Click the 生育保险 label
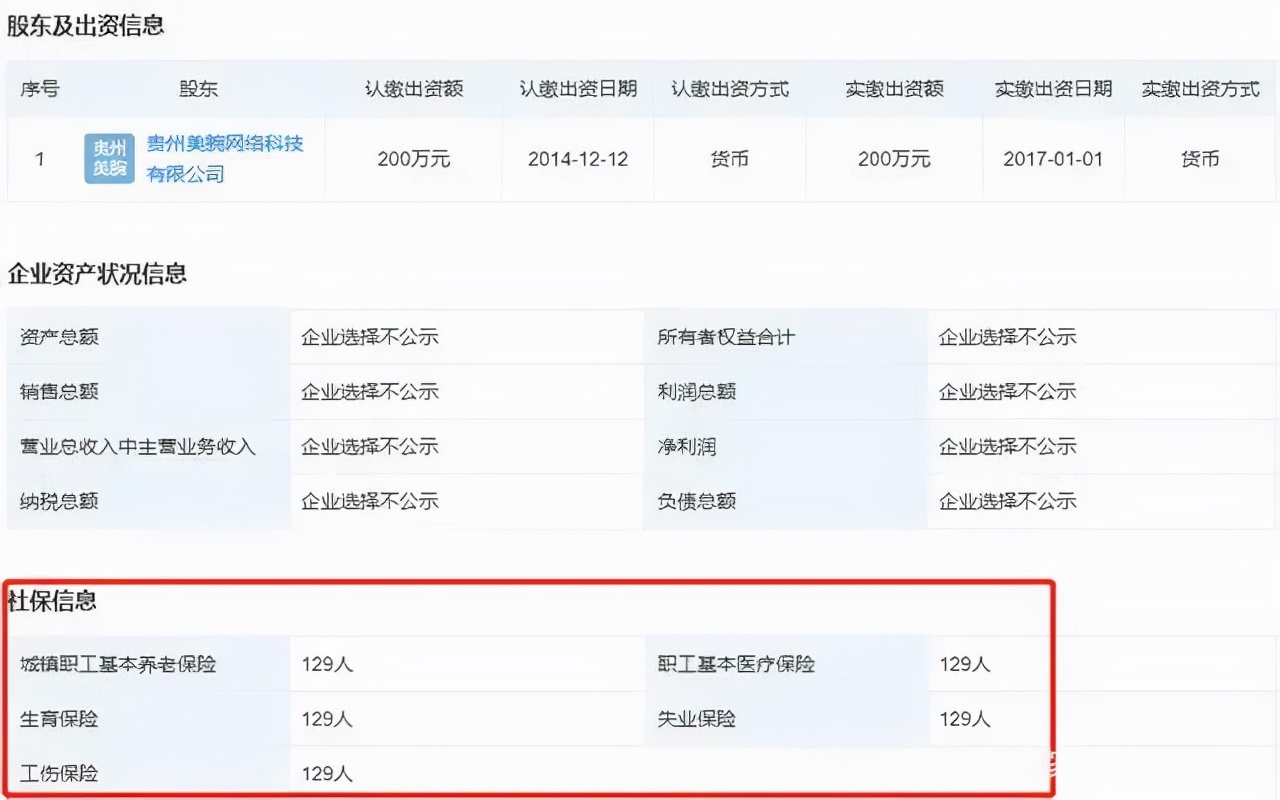The image size is (1280, 800). (59, 719)
